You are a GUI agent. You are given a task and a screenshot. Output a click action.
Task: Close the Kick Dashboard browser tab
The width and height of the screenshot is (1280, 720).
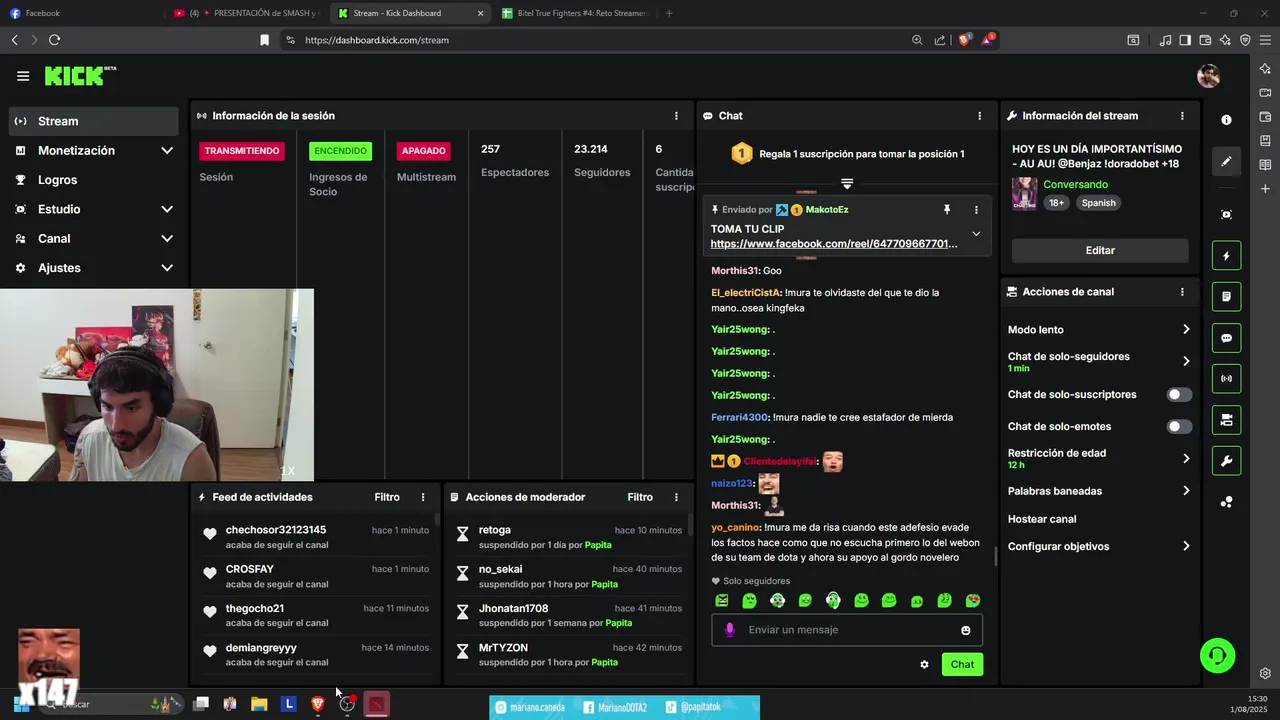tap(481, 13)
